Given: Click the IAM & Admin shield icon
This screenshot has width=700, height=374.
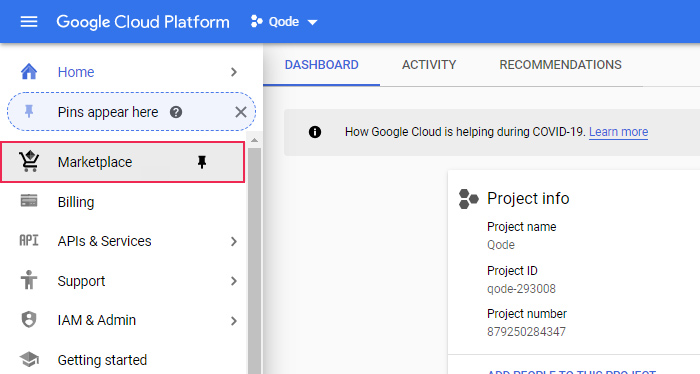Looking at the screenshot, I should pos(29,320).
